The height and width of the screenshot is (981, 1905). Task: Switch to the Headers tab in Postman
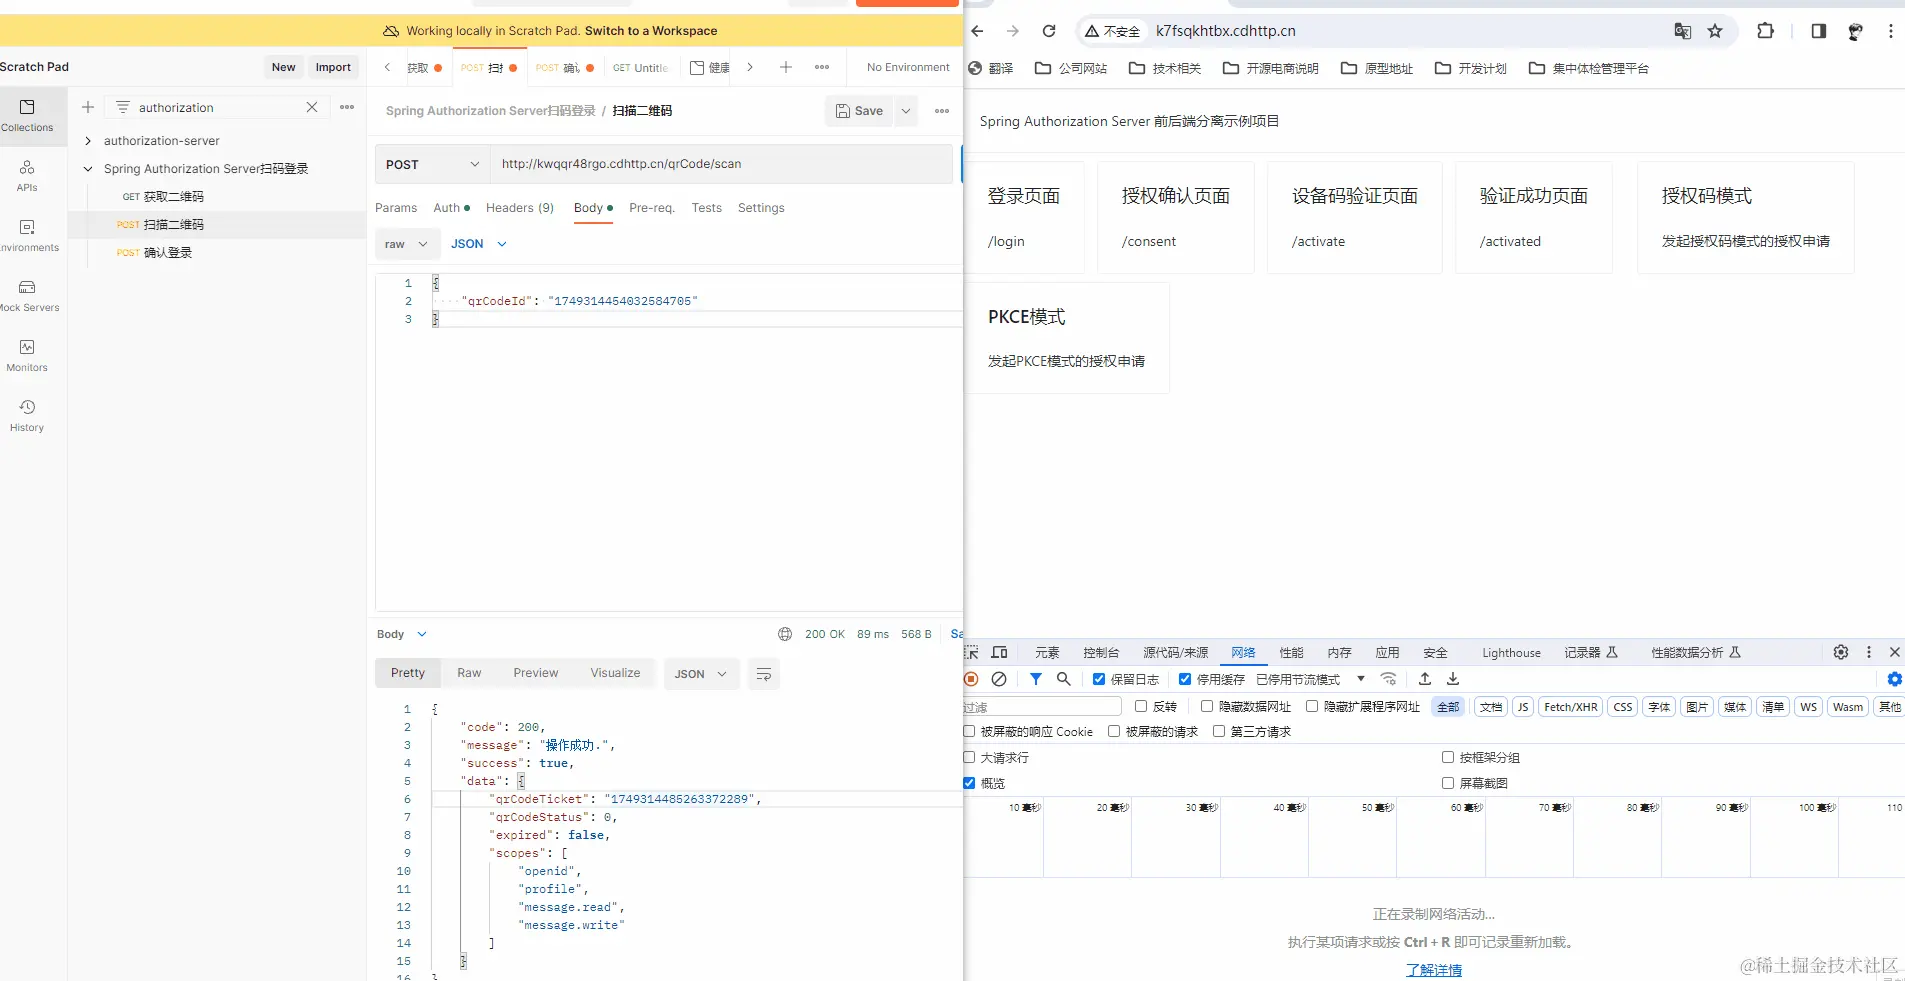pyautogui.click(x=519, y=208)
